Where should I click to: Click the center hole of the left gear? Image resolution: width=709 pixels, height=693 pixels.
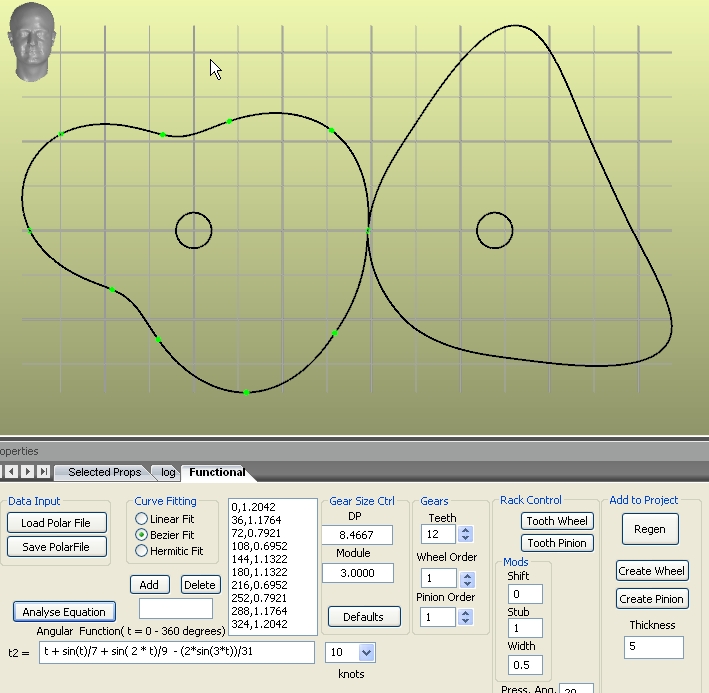(x=193, y=230)
